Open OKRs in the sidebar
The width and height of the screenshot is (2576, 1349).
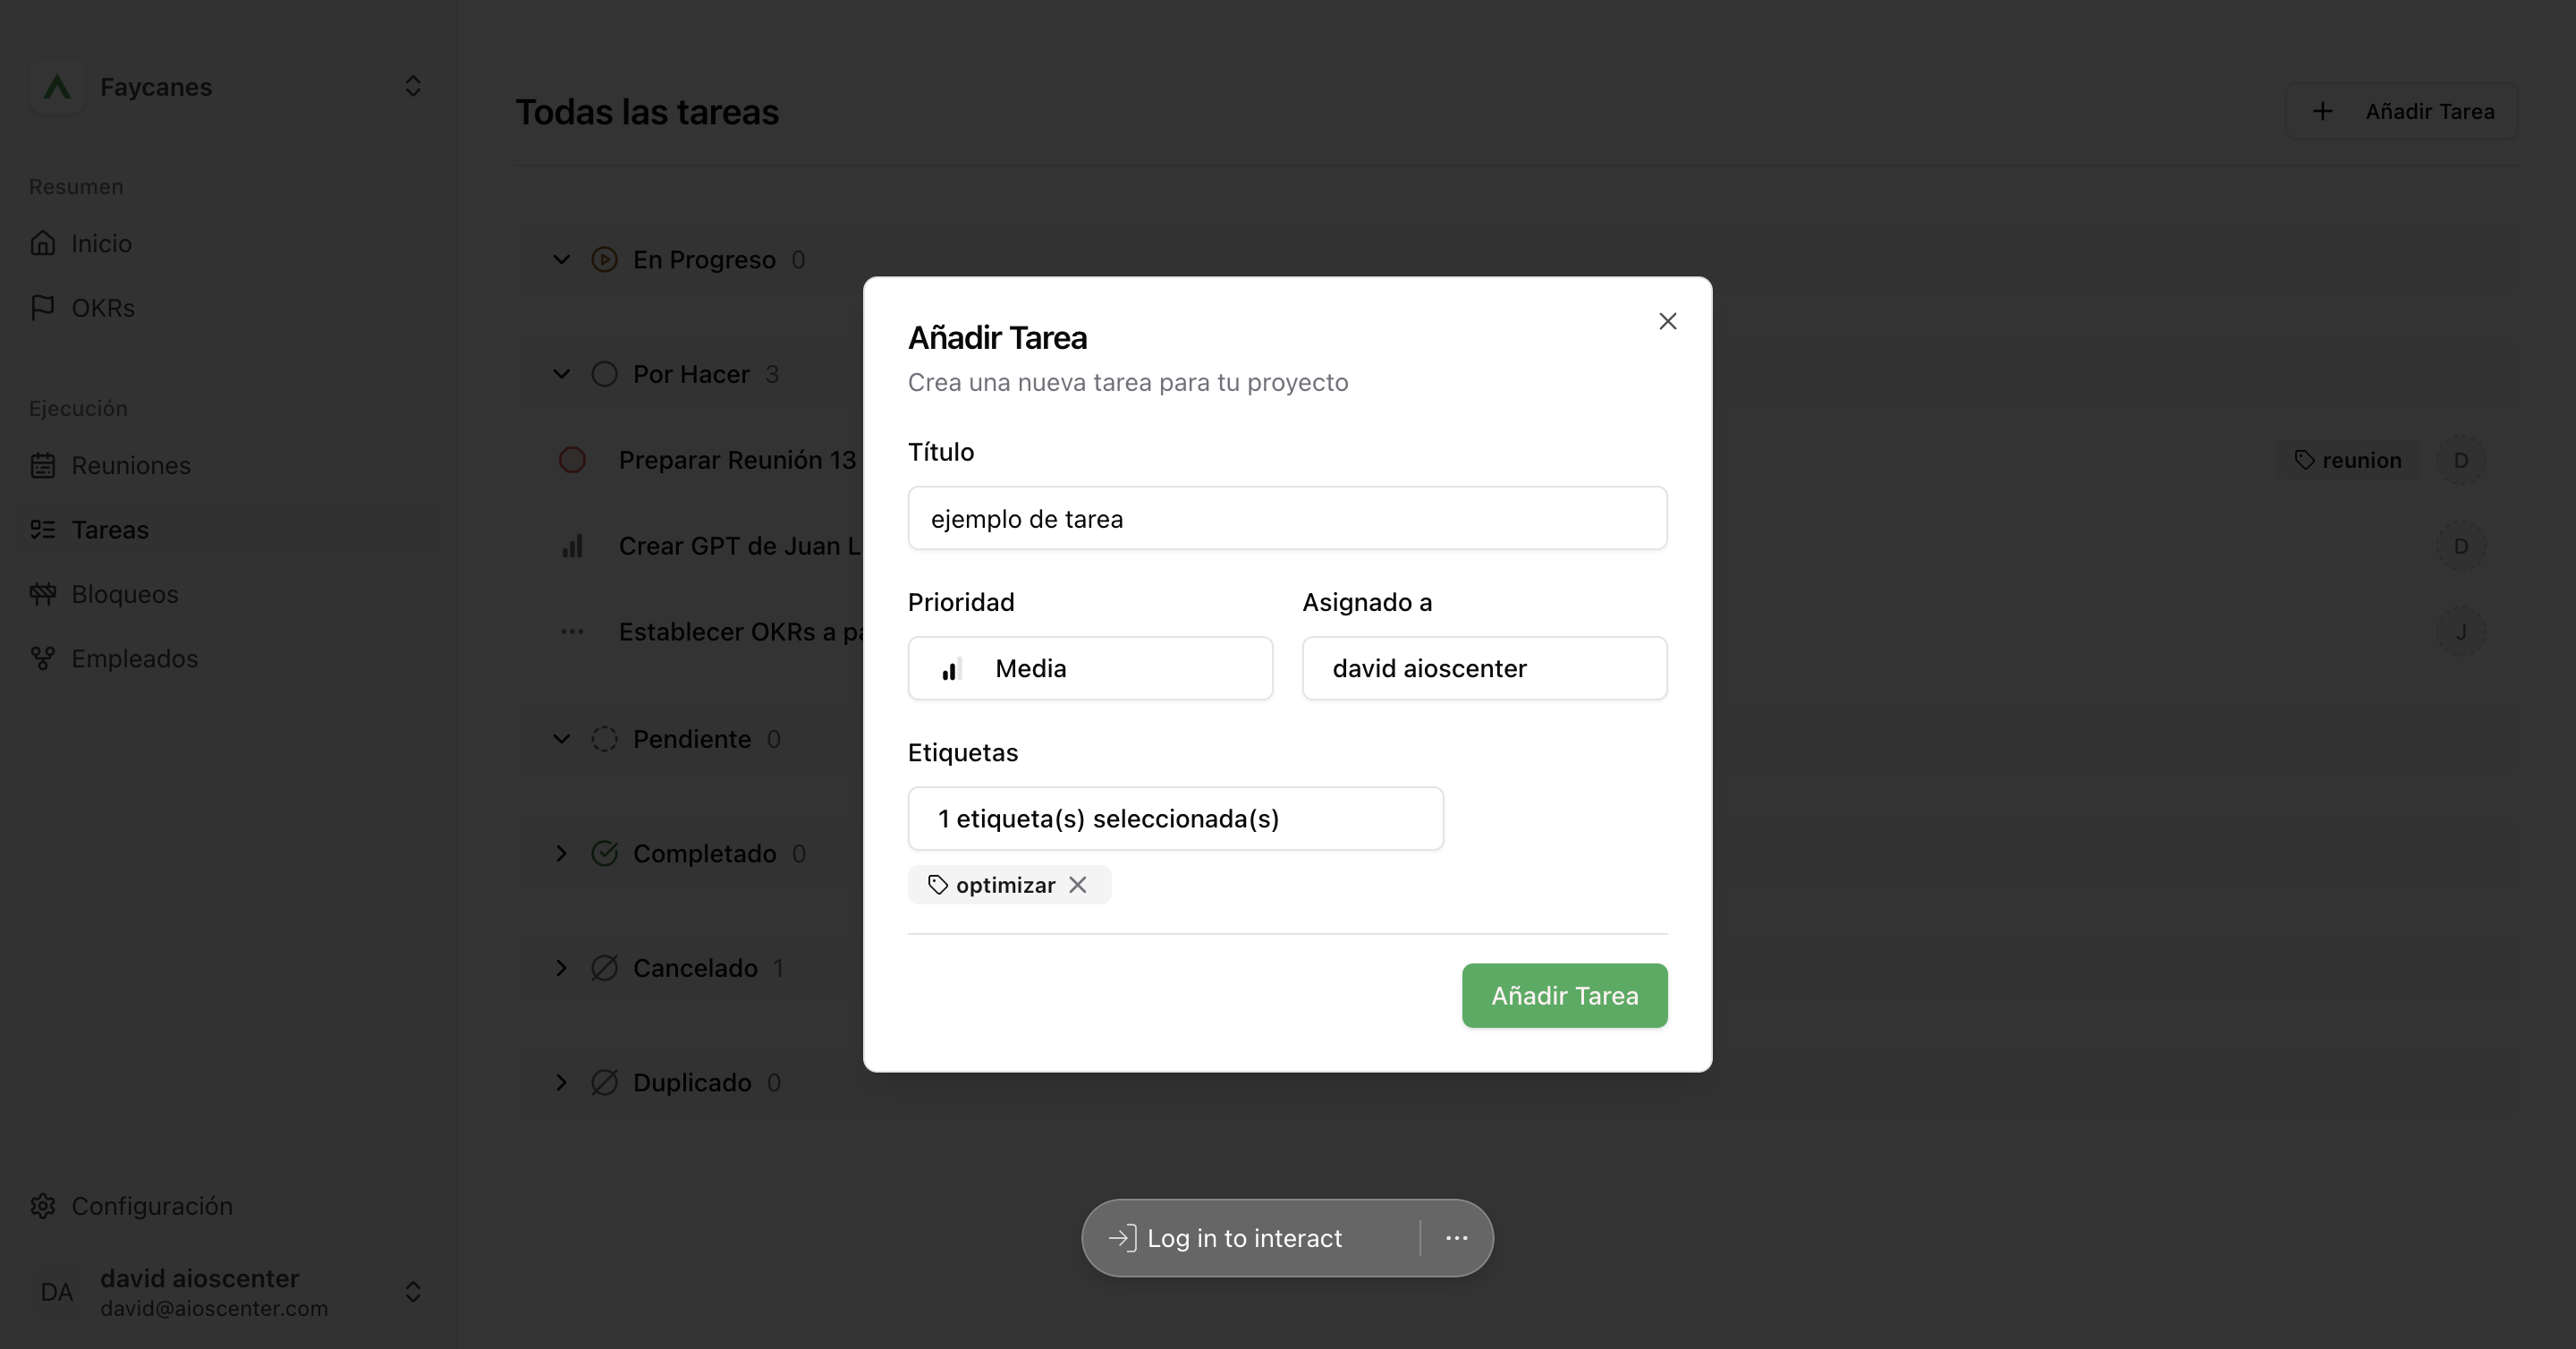click(x=227, y=308)
